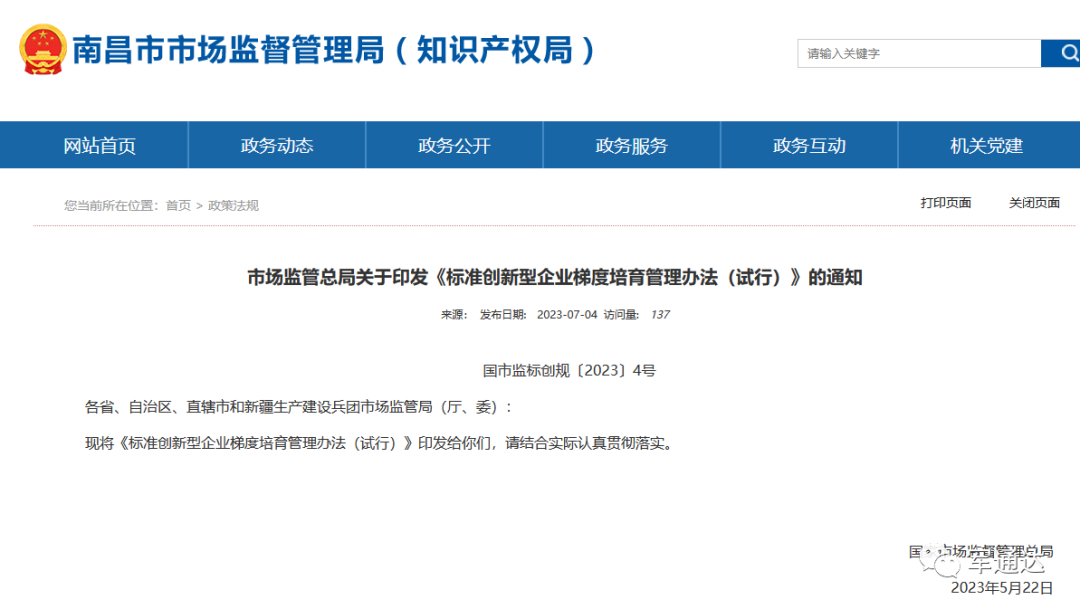
Task: Open the 政务服务 nav tab
Action: 632,145
